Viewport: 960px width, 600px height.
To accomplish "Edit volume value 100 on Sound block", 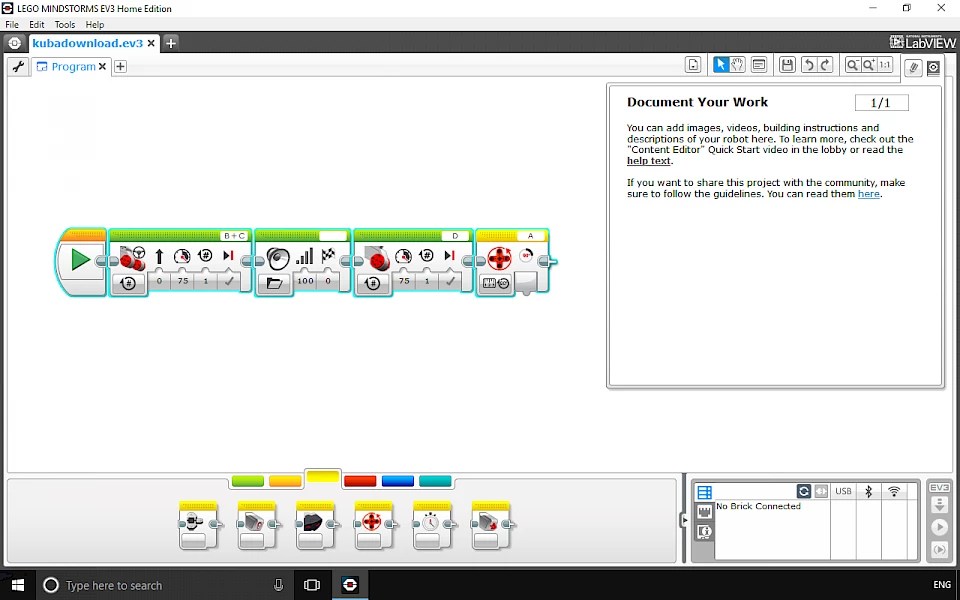I will pyautogui.click(x=305, y=281).
